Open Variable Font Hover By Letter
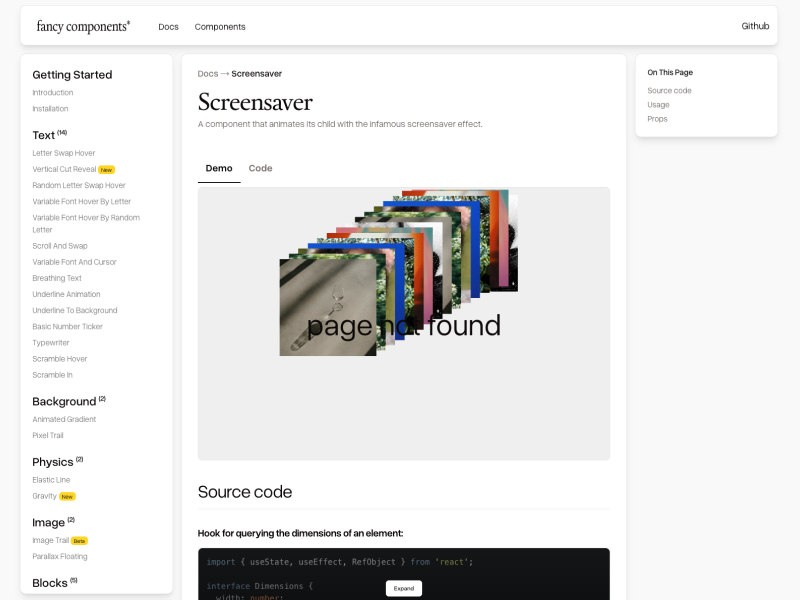This screenshot has width=800, height=600. click(x=82, y=202)
